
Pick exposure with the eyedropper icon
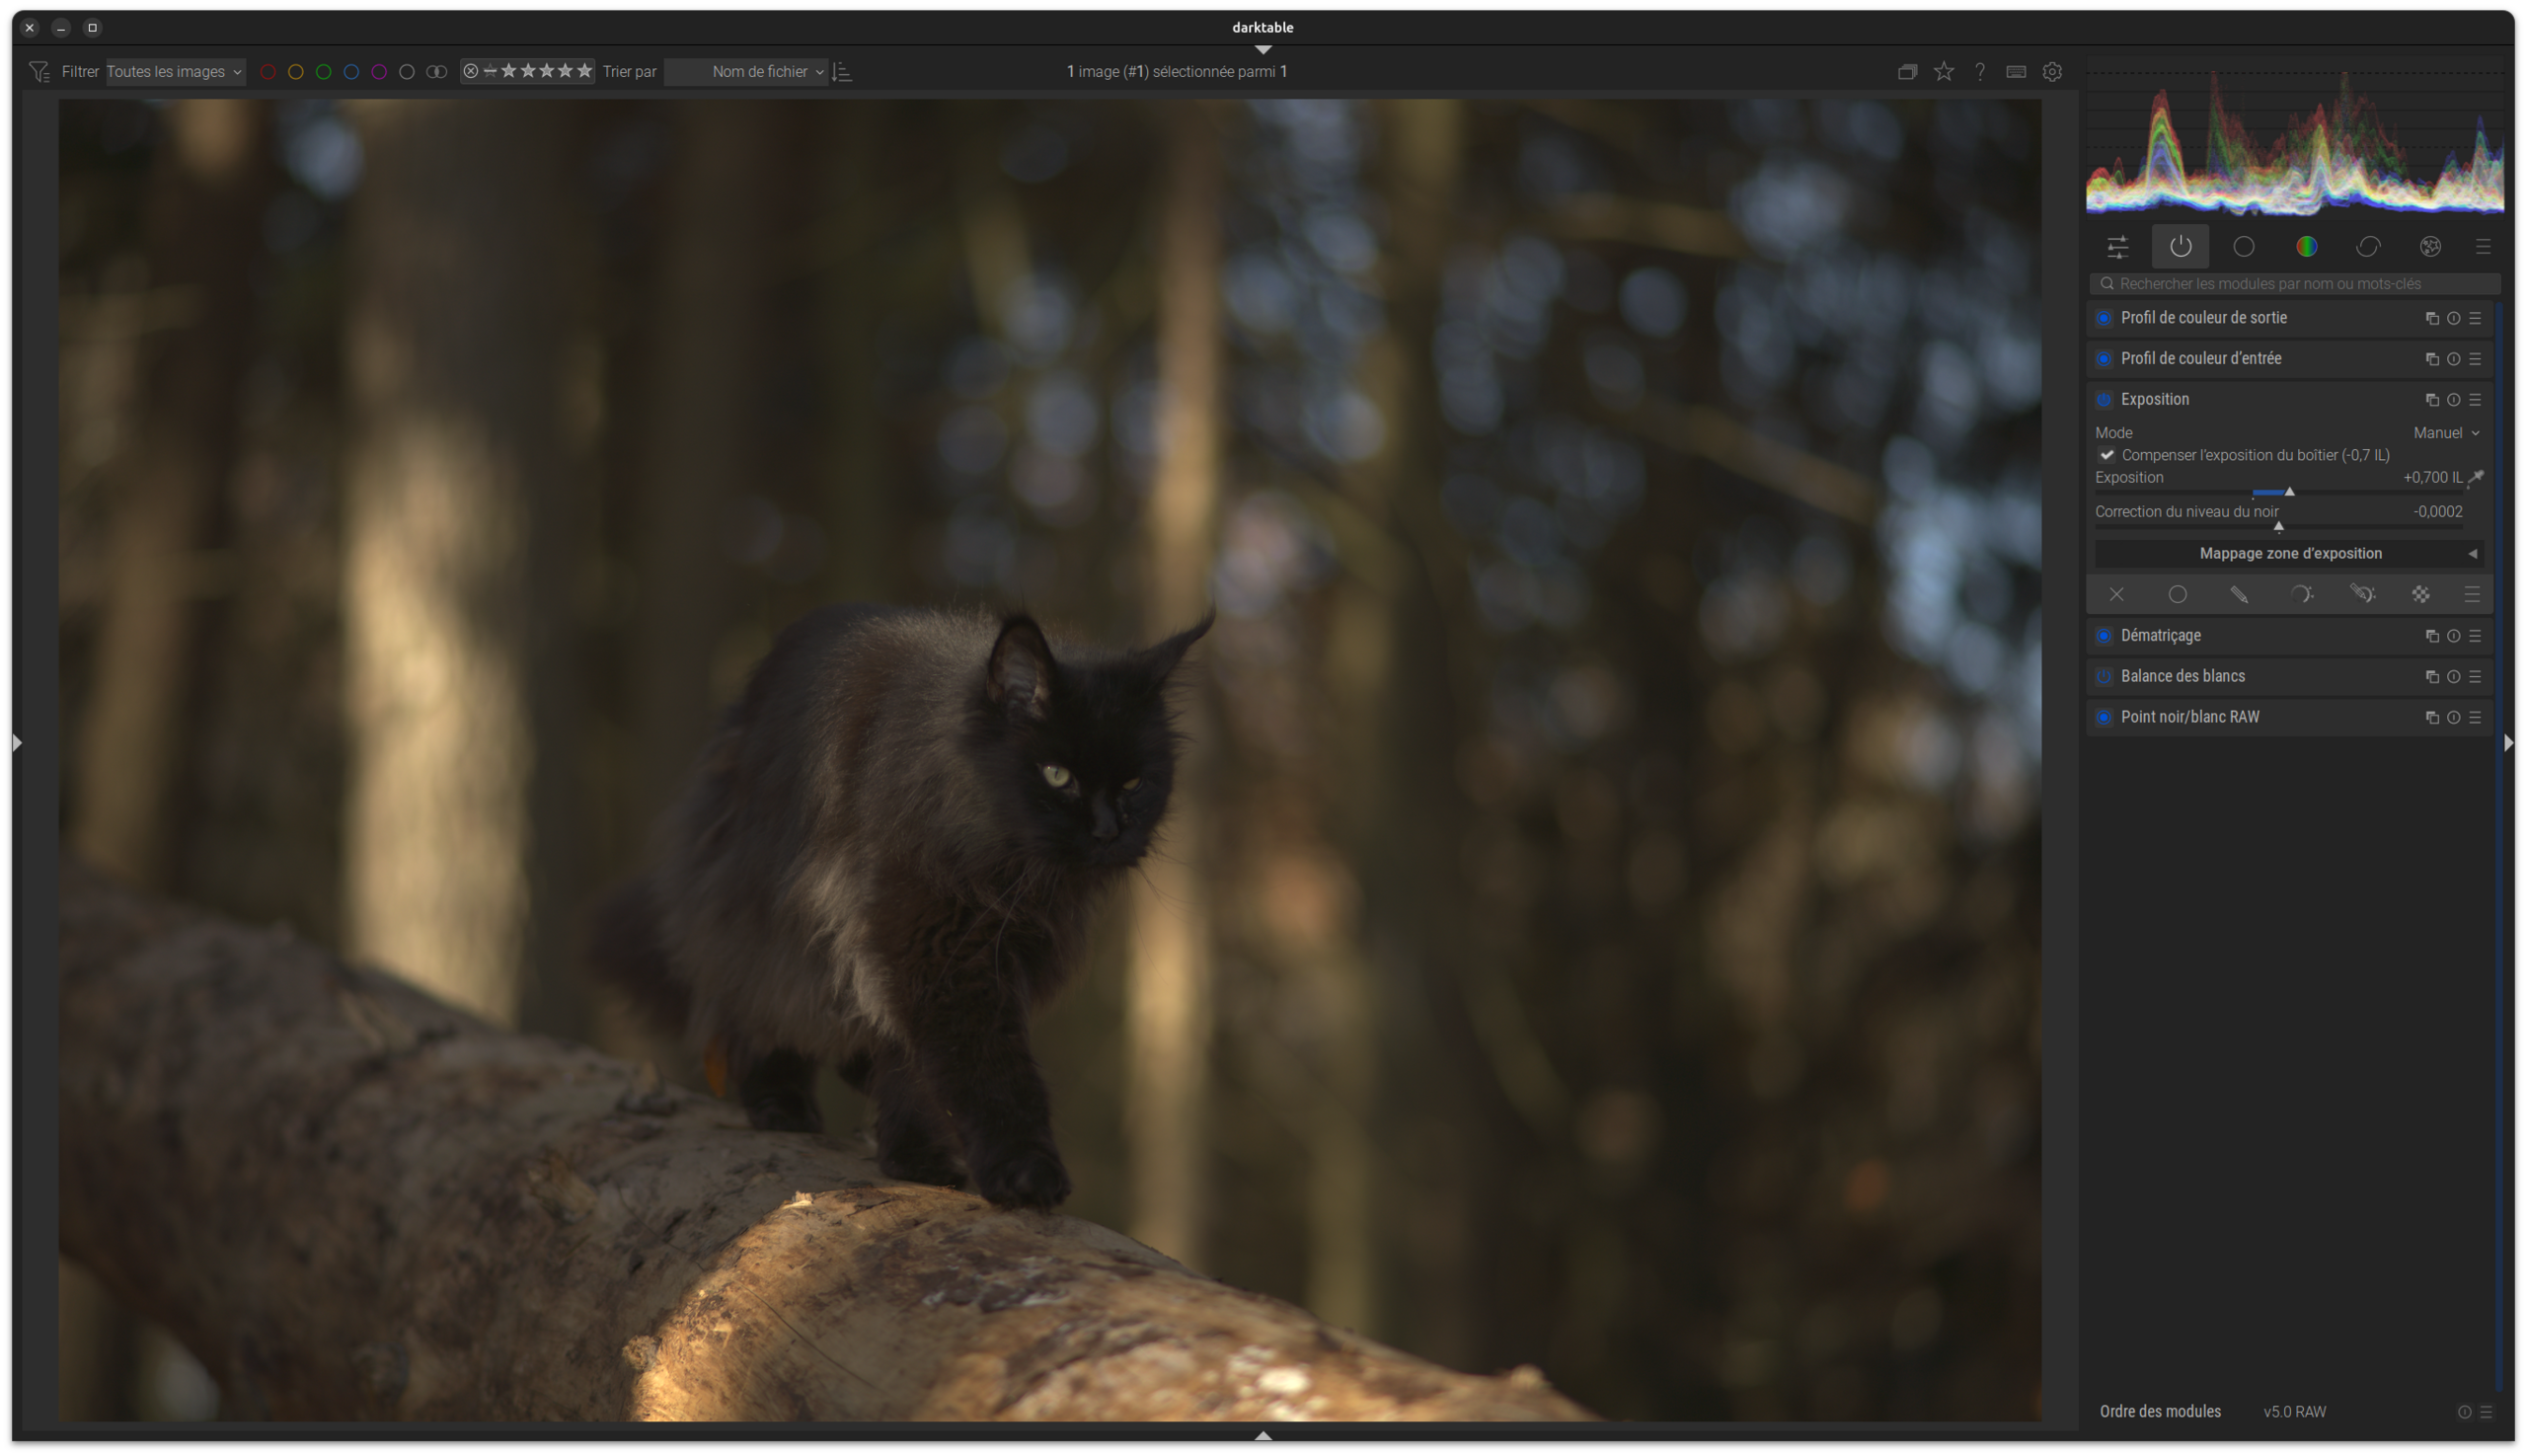pos(2476,478)
